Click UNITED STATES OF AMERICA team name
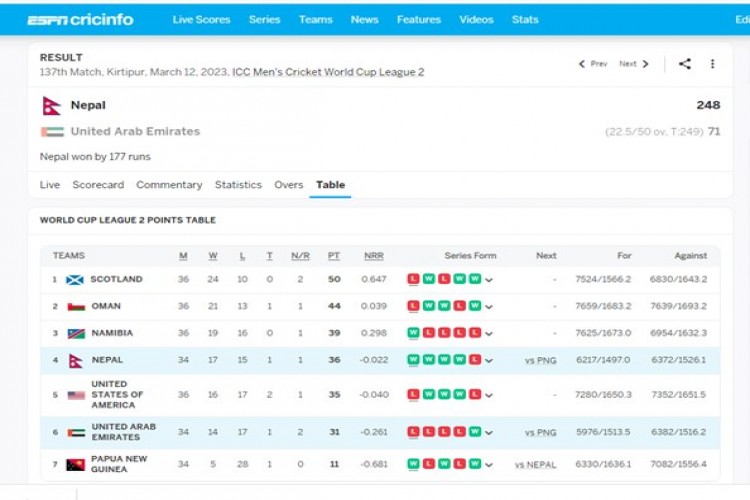Screen dimensions: 750x500 [117, 395]
